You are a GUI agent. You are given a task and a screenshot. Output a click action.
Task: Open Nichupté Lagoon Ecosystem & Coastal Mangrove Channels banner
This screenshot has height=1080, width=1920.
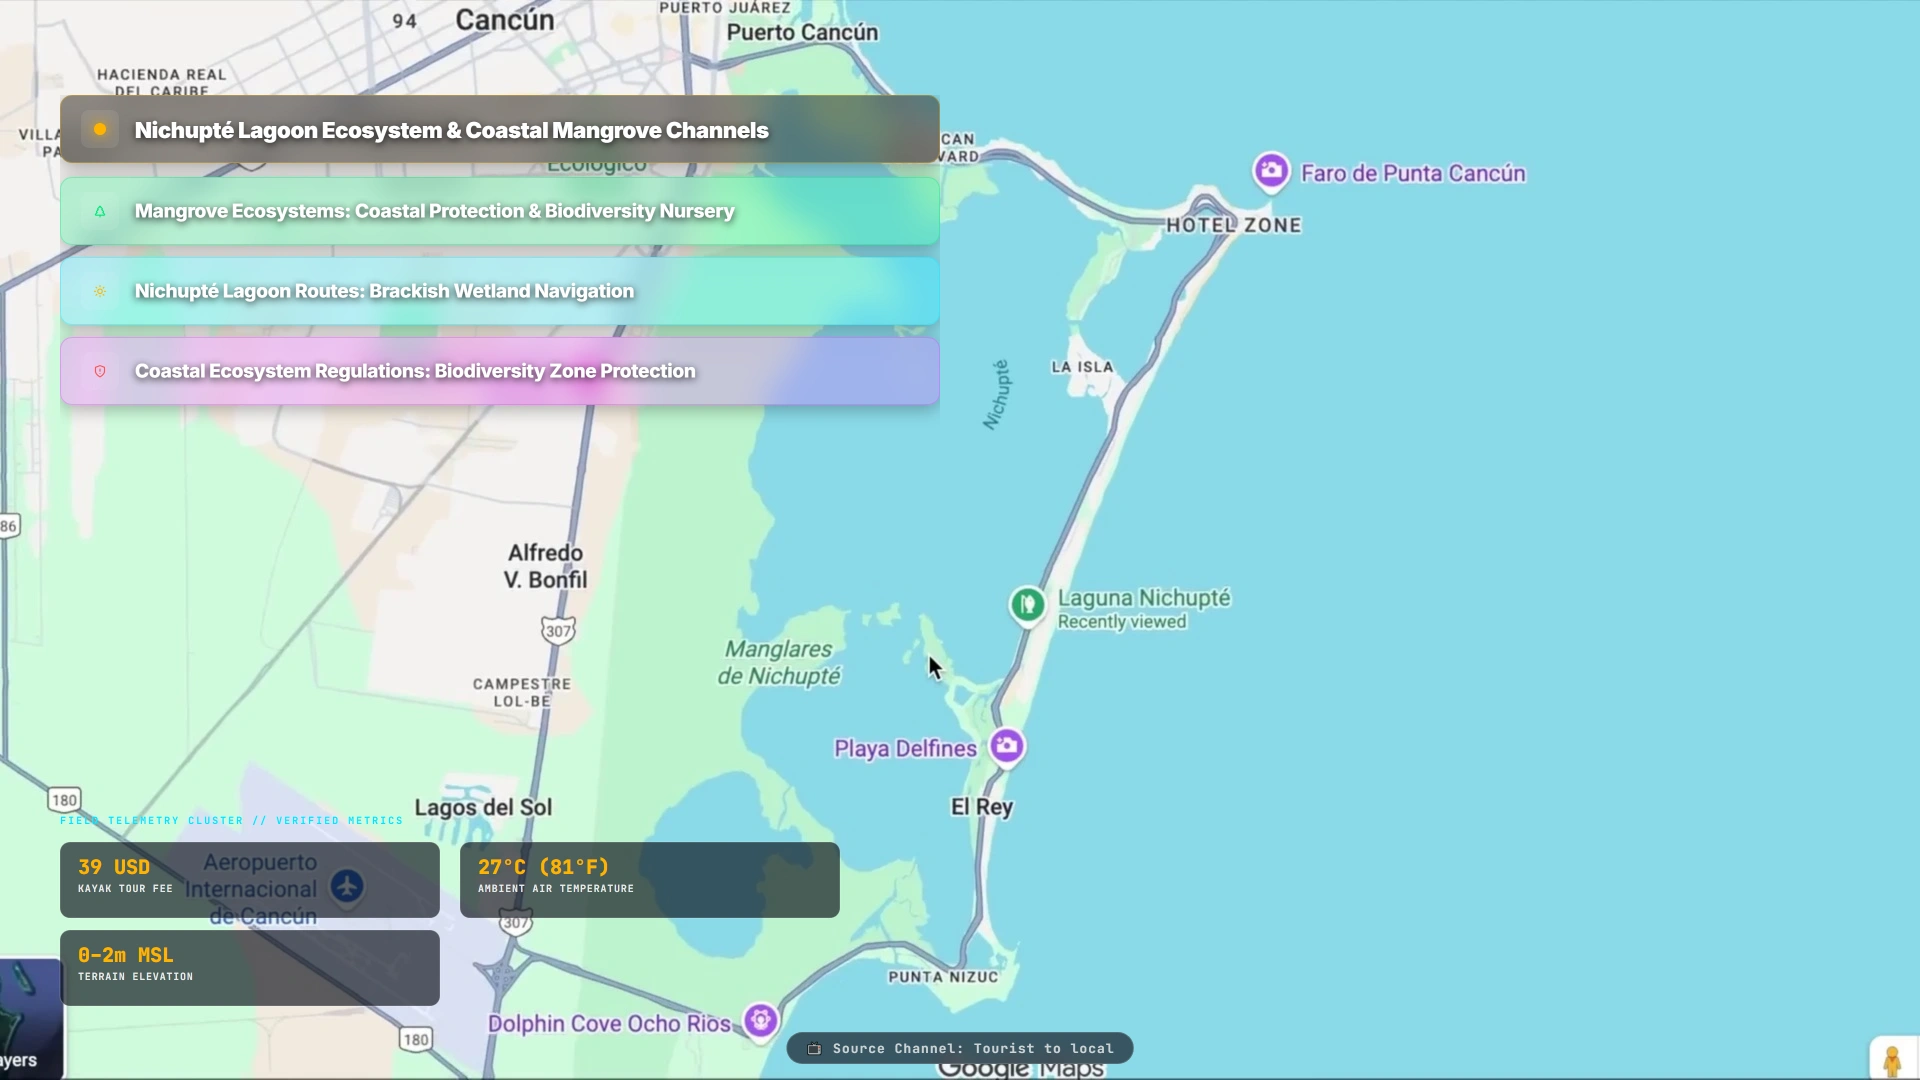500,129
